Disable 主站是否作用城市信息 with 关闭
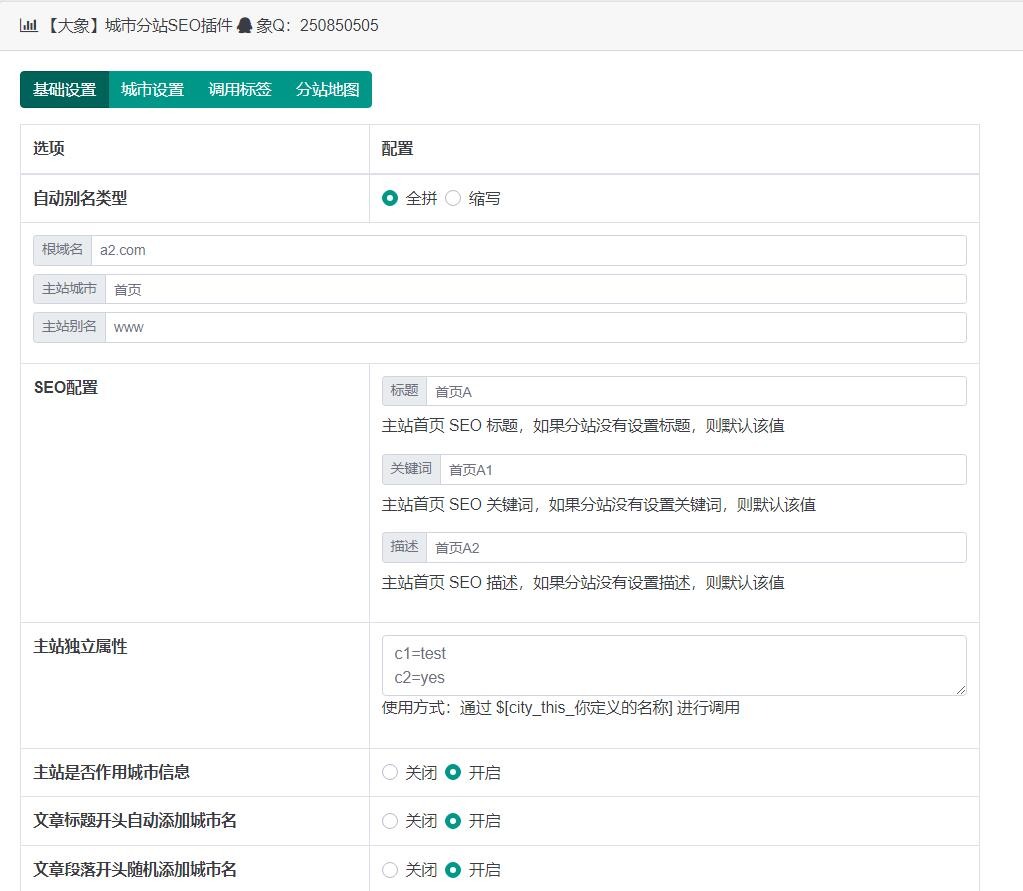Image resolution: width=1023 pixels, height=891 pixels. (390, 772)
